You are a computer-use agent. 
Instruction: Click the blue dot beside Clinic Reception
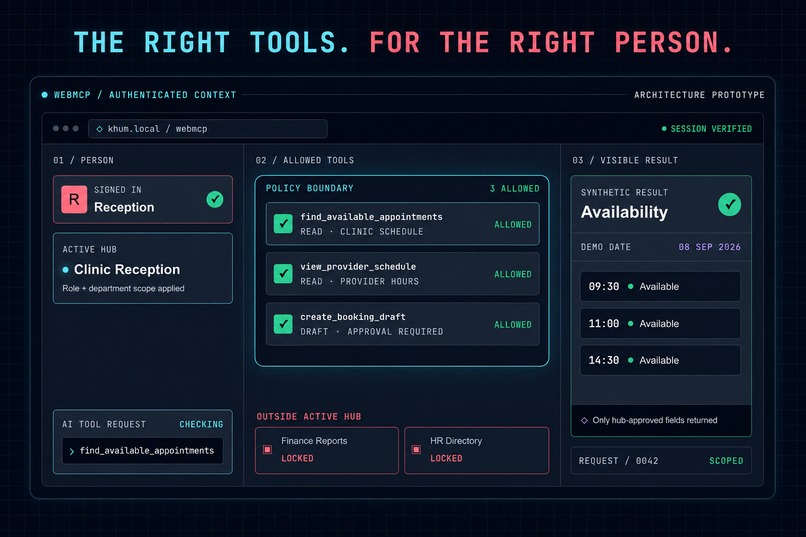coord(65,270)
